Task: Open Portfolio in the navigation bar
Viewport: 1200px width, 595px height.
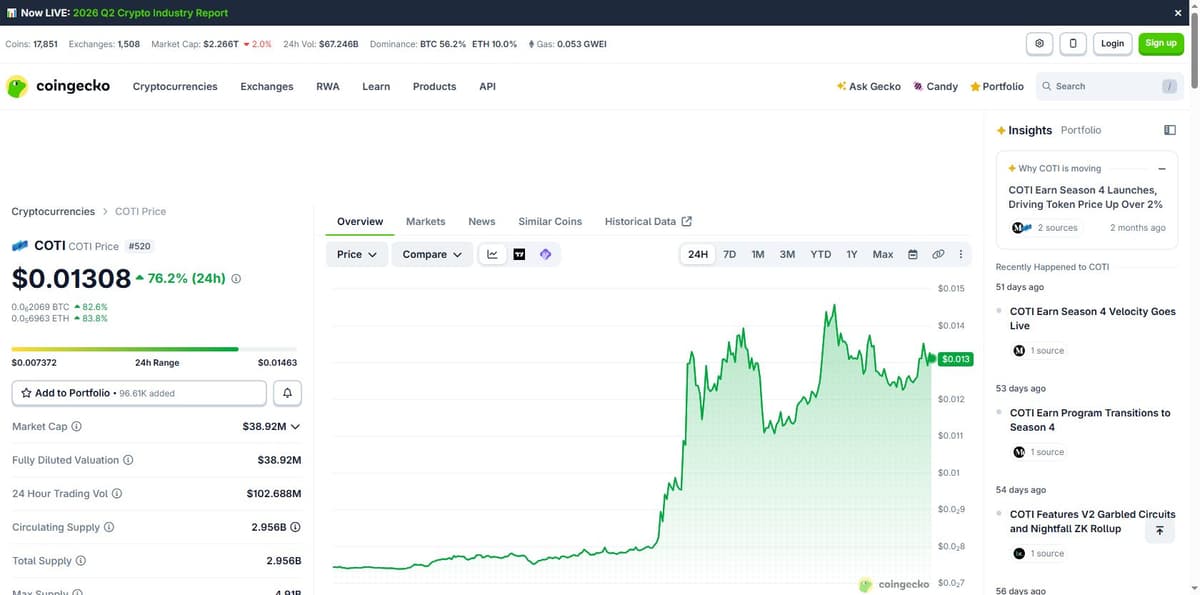Action: (996, 87)
